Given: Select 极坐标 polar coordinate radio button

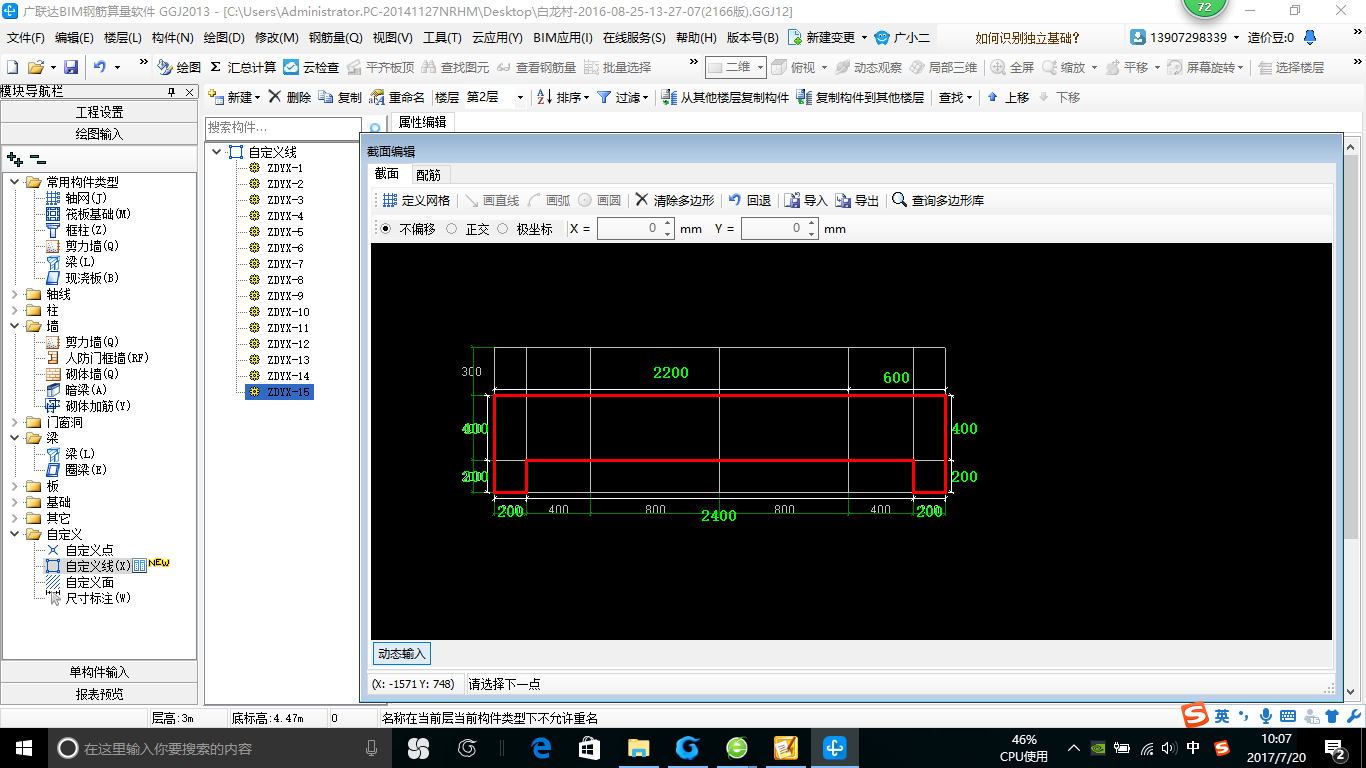Looking at the screenshot, I should click(x=502, y=229).
